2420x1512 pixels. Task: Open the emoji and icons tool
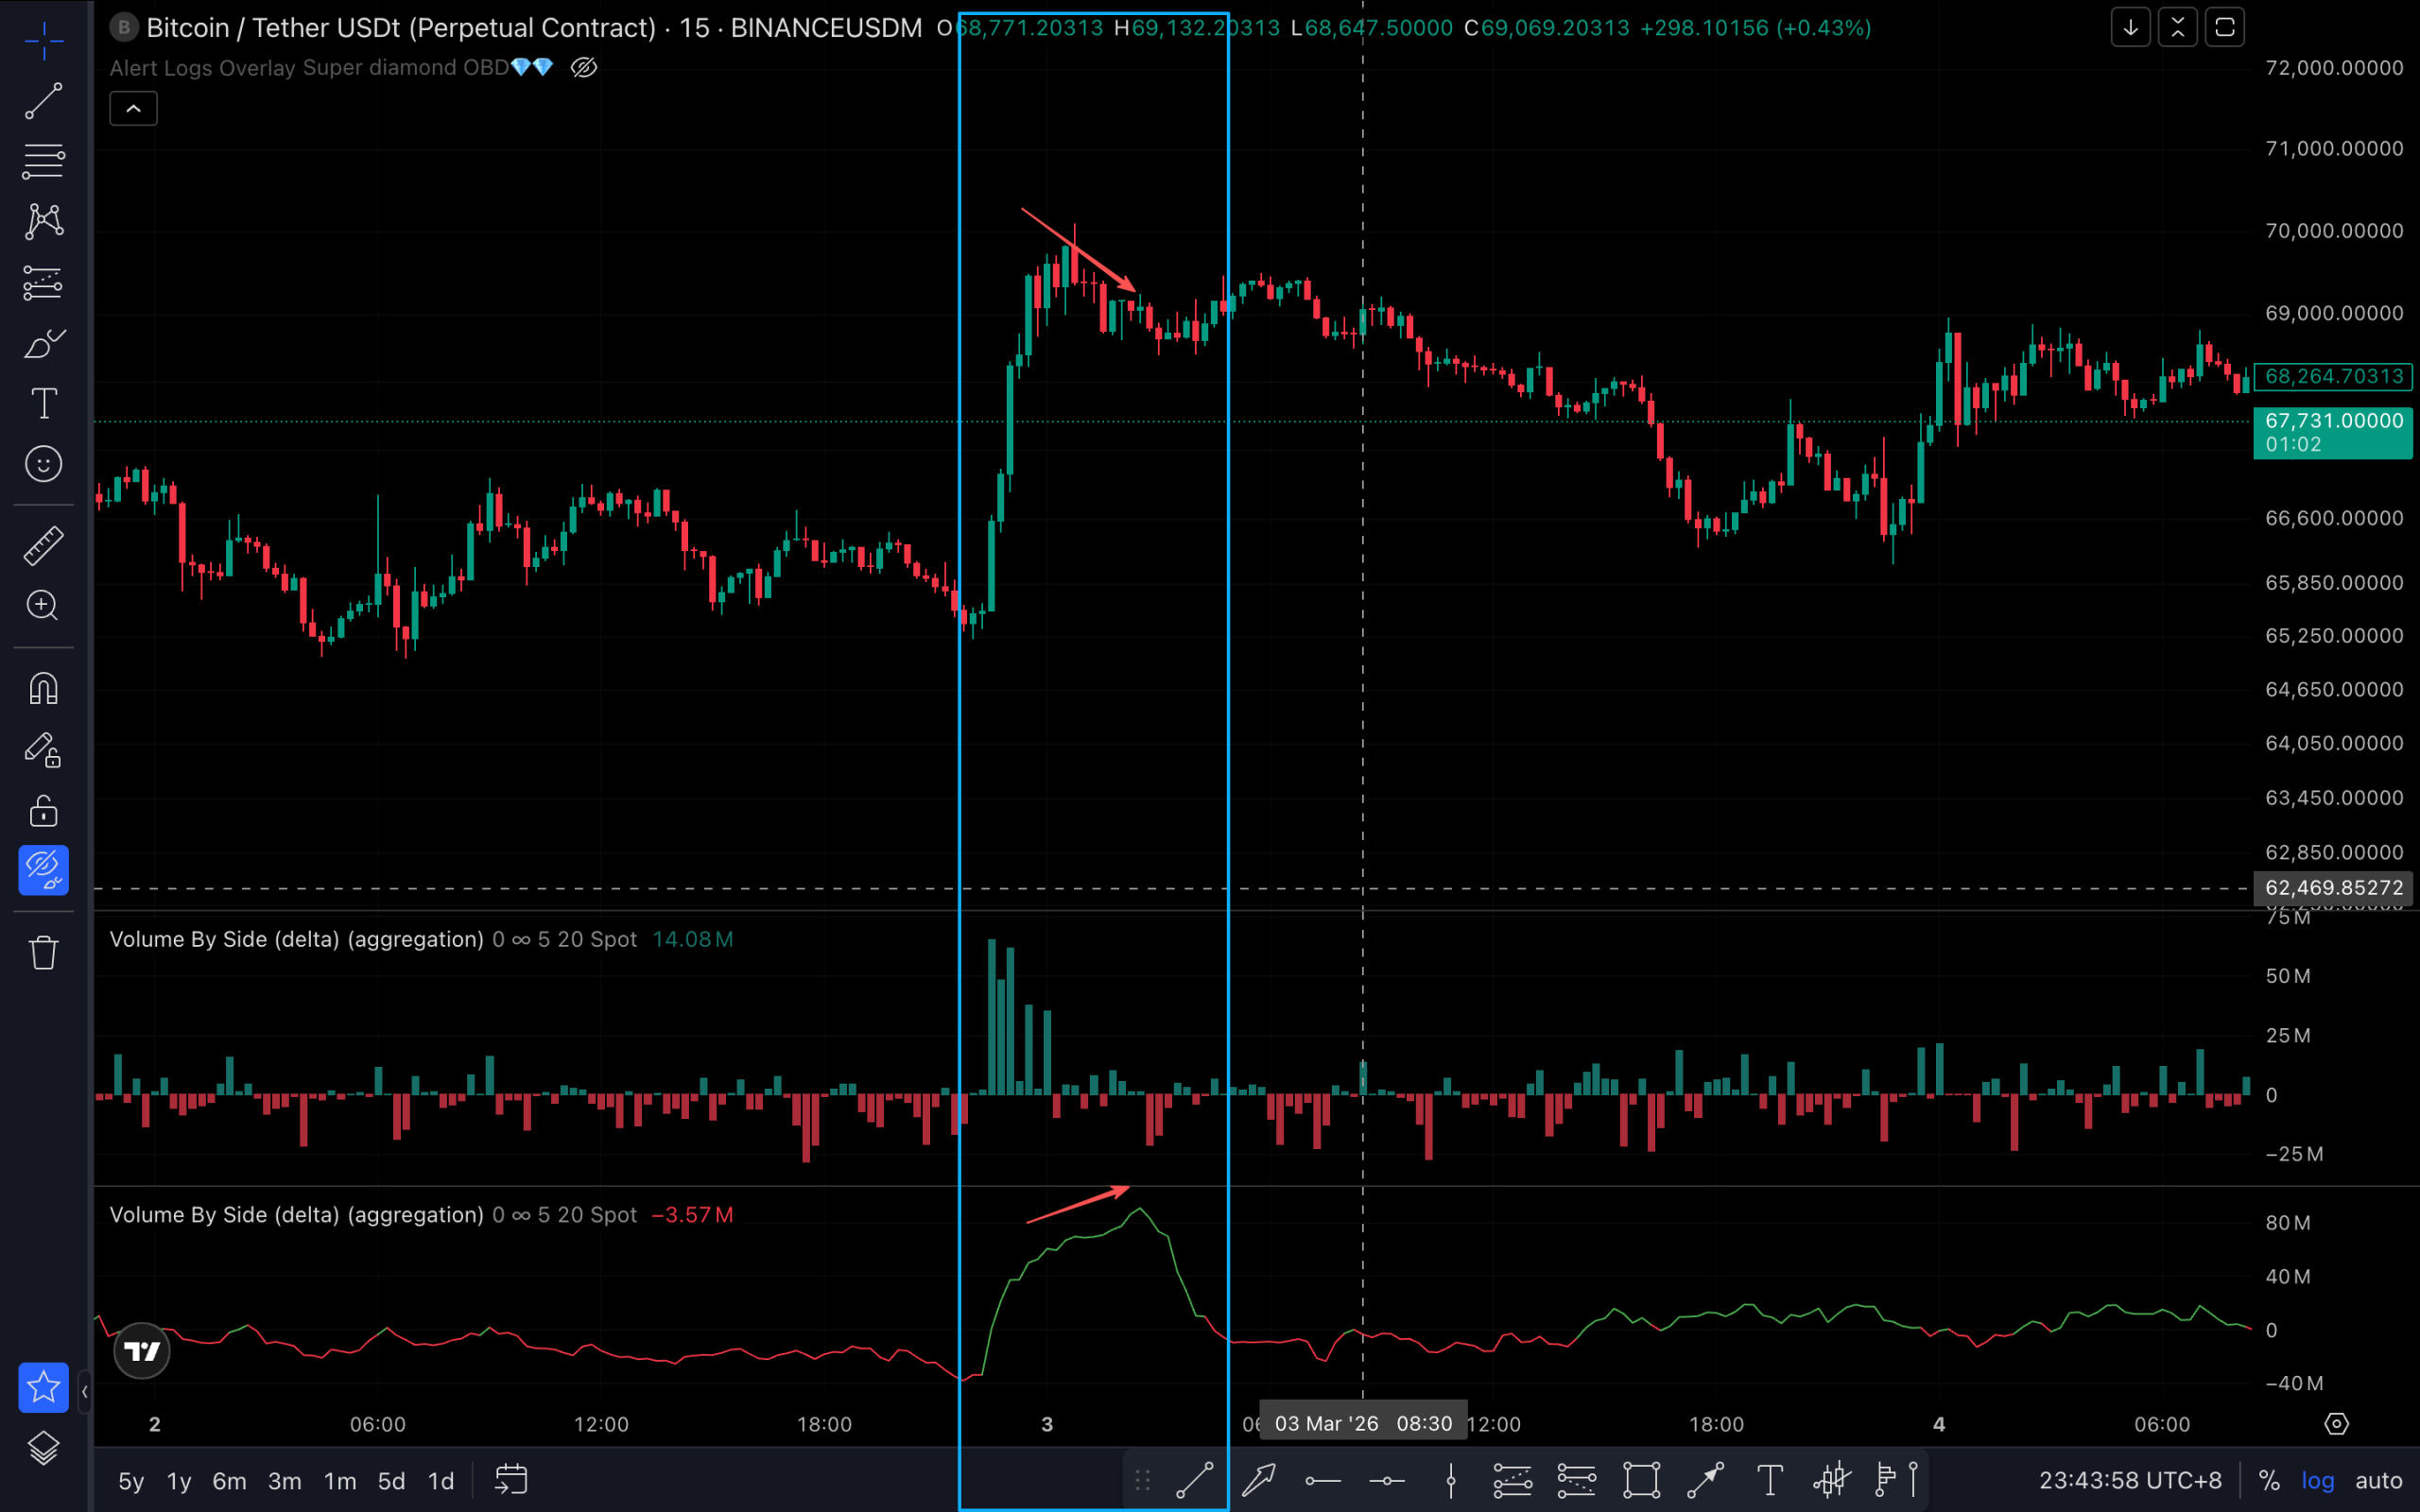point(43,464)
